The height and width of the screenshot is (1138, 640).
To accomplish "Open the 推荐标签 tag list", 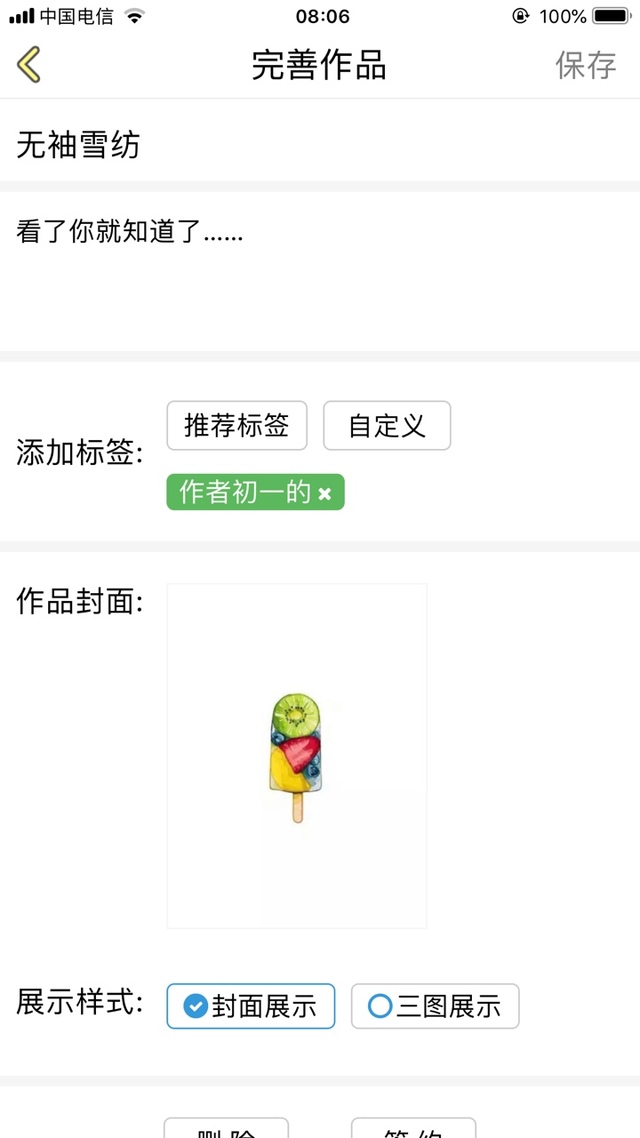I will [237, 425].
